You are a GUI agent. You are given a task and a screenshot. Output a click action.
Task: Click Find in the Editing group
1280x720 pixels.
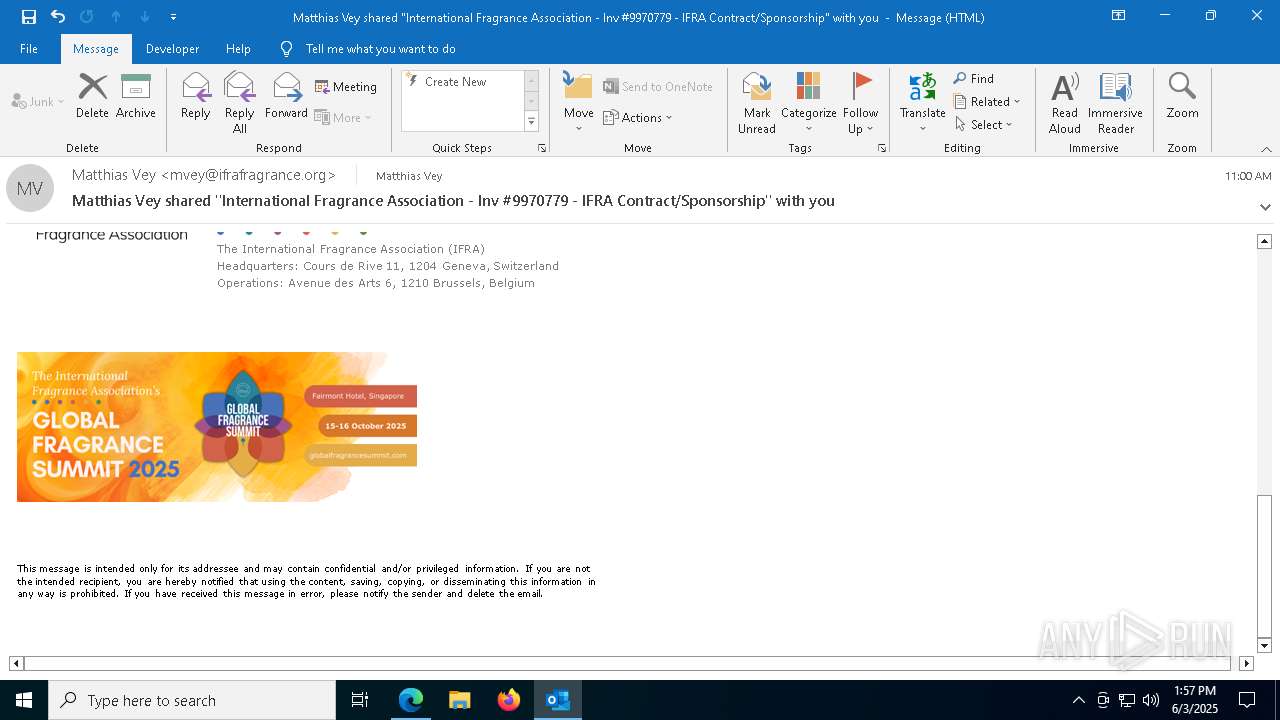[974, 79]
